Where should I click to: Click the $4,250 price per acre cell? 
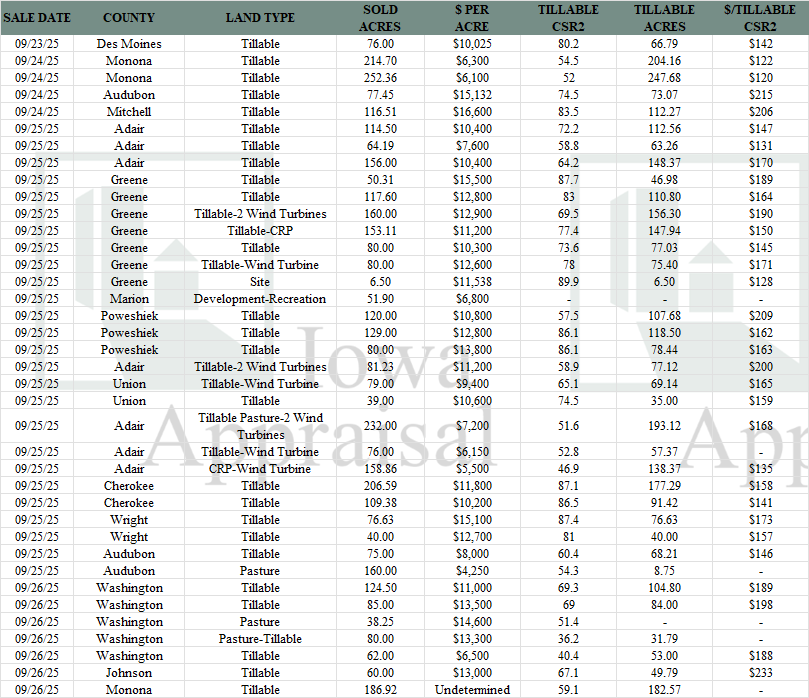coord(472,571)
